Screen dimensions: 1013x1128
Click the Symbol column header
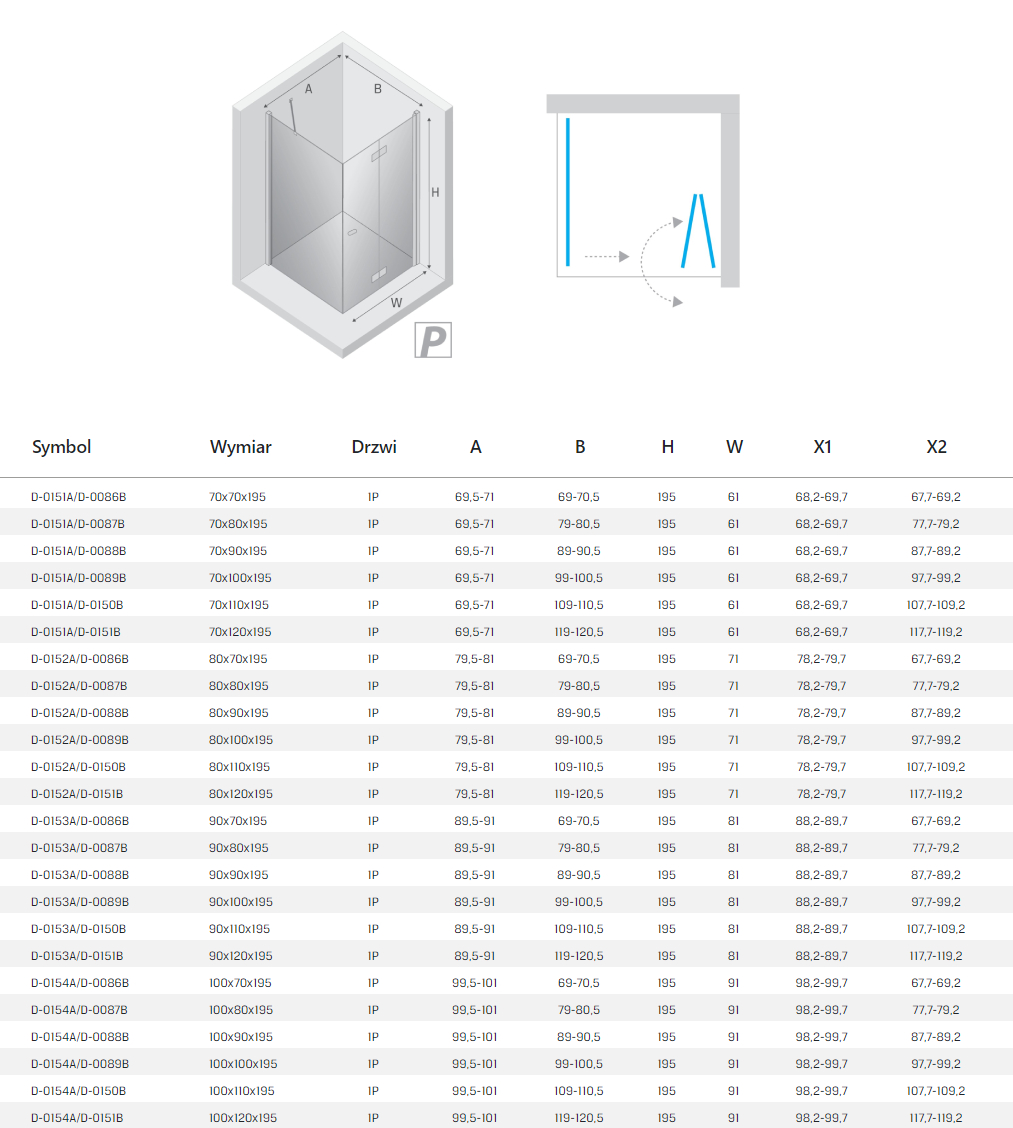coord(61,447)
